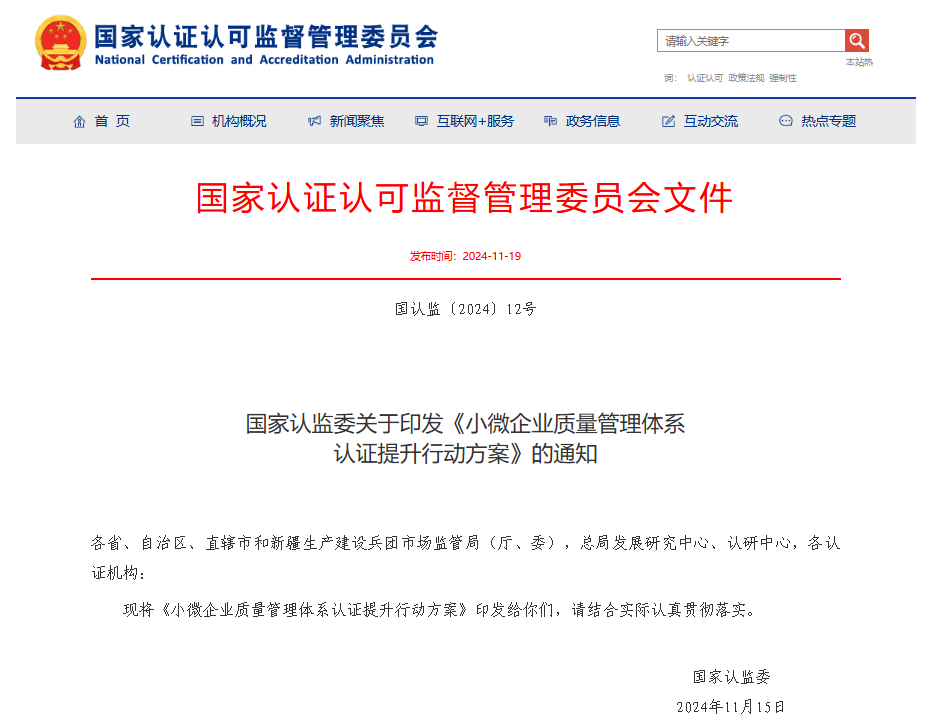Click the hot keyword 认证认可

click(705, 78)
